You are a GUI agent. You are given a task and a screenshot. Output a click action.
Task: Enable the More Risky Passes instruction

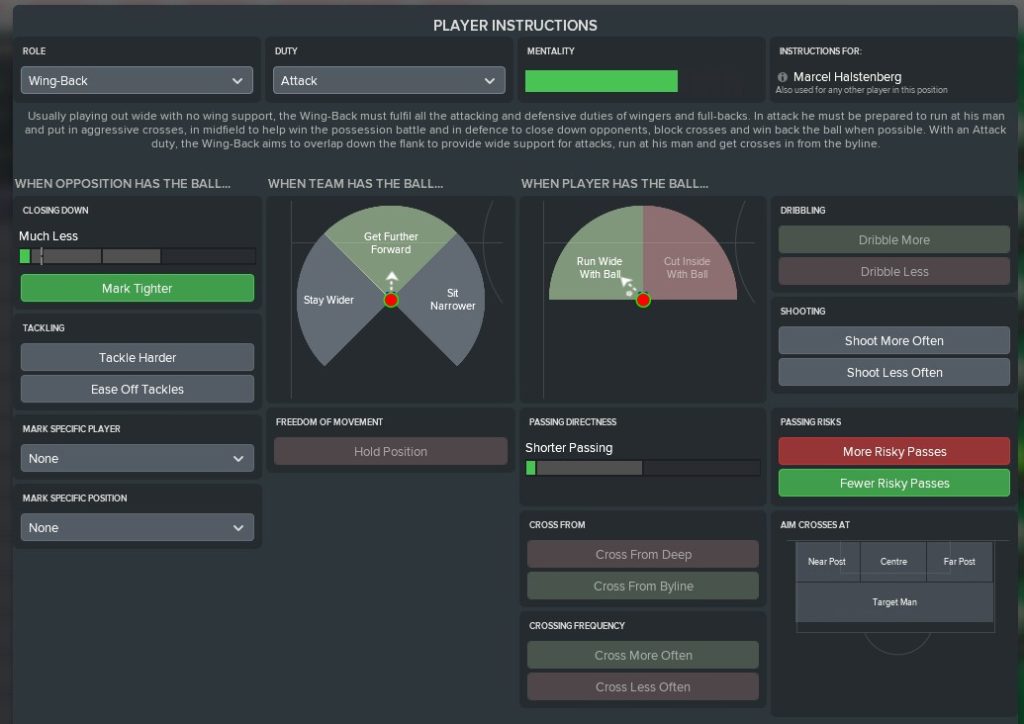pos(894,451)
